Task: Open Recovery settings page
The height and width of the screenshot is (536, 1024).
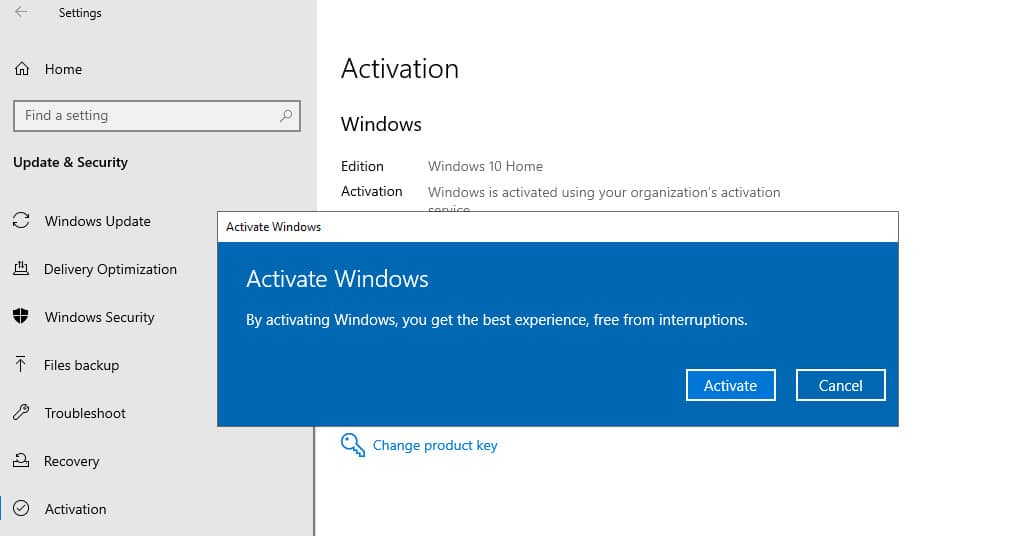Action: (x=71, y=461)
